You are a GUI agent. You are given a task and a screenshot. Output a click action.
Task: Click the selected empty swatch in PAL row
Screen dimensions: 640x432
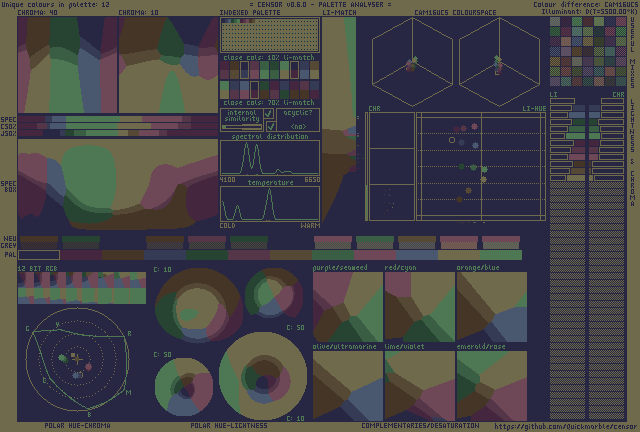click(x=39, y=255)
